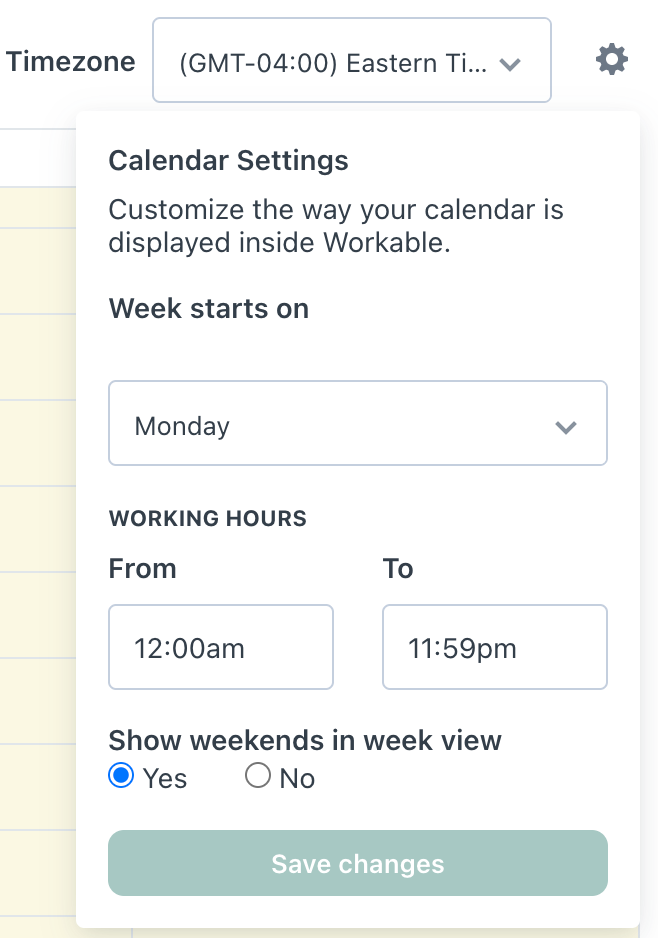
Task: Click the WORKING HOURS section heading
Action: point(207,518)
